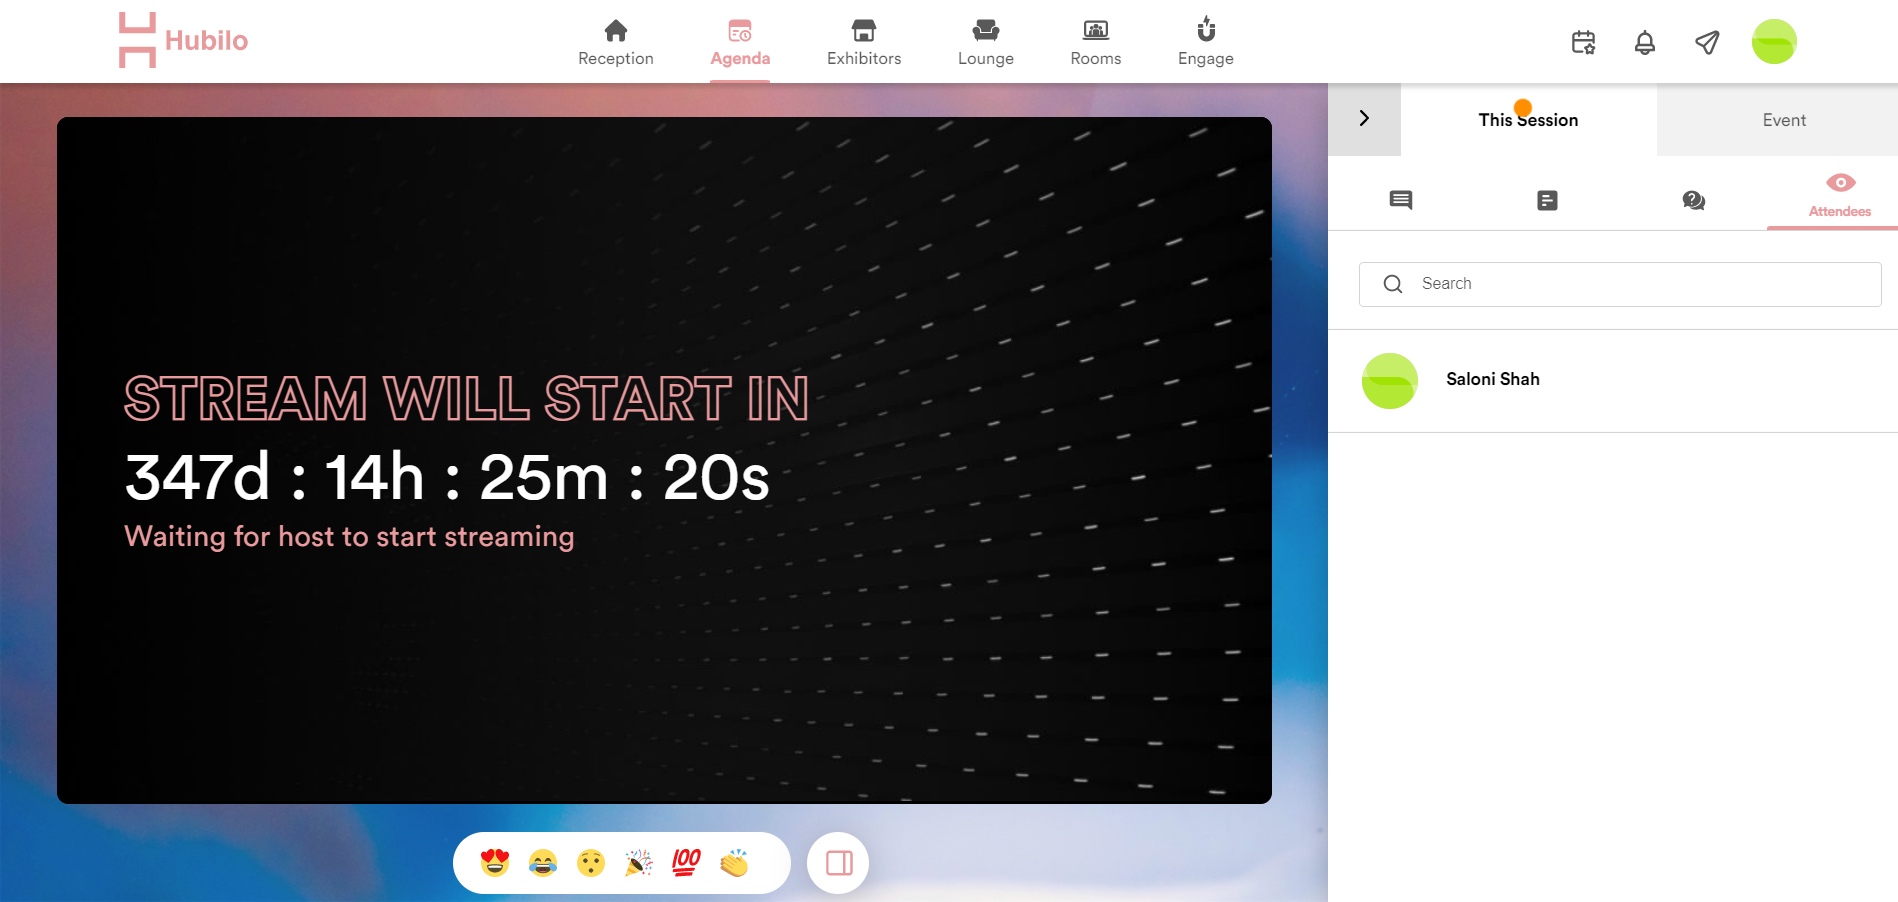Focus the attendee Search field
This screenshot has width=1898, height=902.
(x=1620, y=284)
